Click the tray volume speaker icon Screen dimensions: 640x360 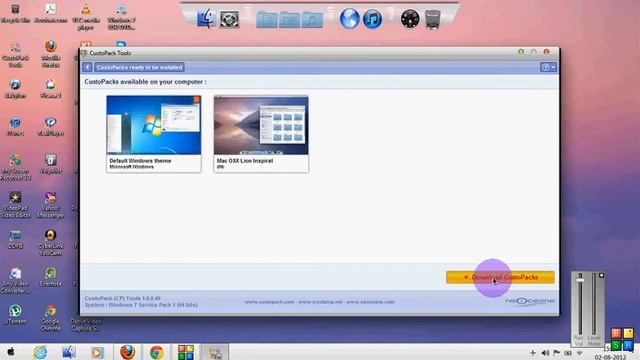click(x=545, y=353)
